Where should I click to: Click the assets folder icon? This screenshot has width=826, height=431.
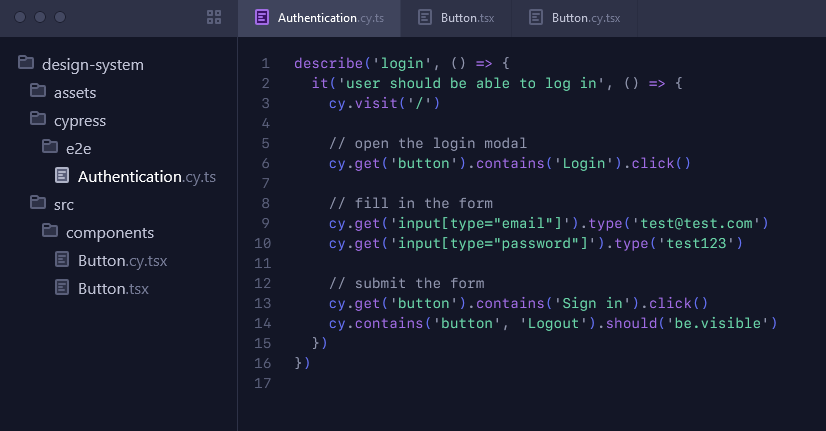38,91
